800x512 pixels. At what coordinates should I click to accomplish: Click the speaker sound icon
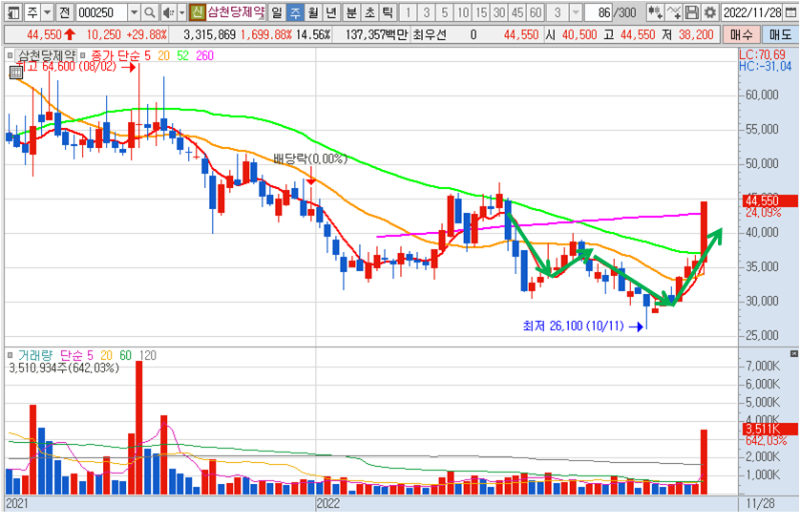[x=168, y=12]
